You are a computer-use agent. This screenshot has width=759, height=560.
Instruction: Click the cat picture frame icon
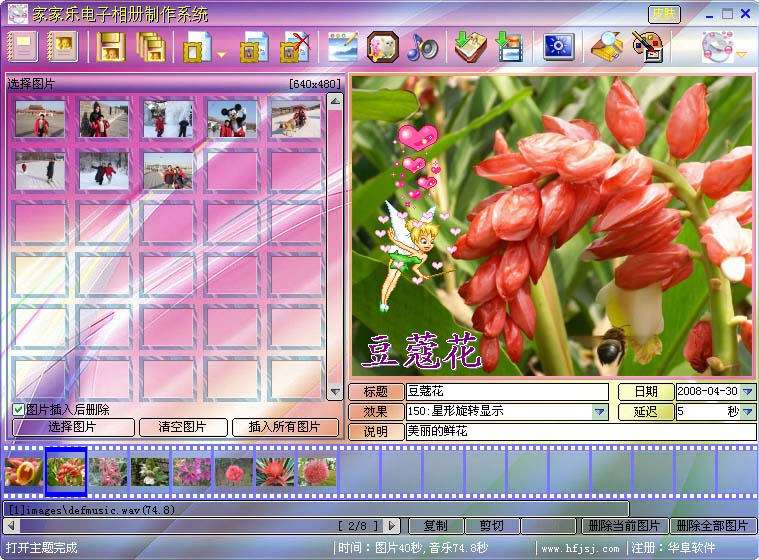[382, 47]
